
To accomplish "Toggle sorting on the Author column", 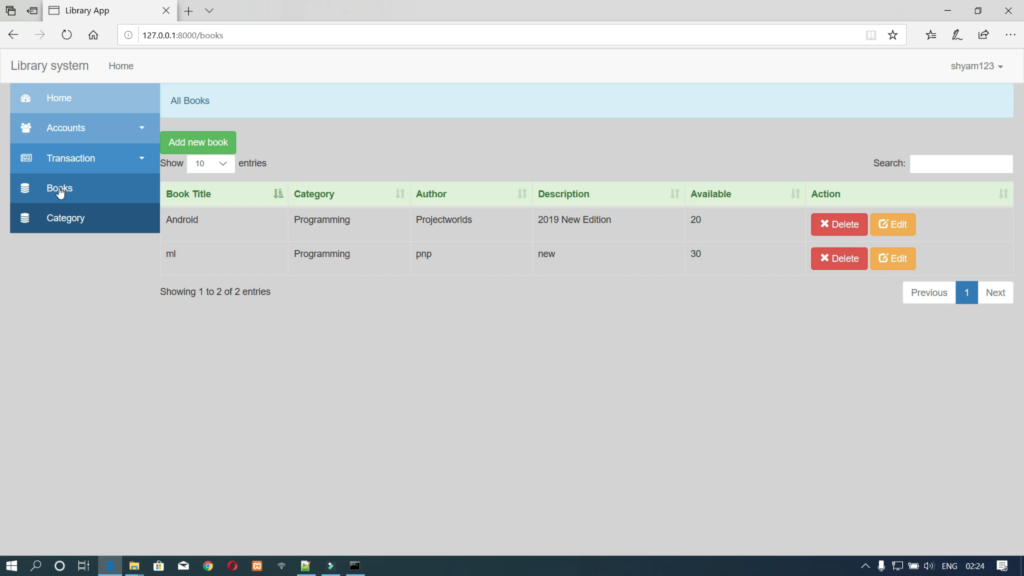I will (431, 193).
